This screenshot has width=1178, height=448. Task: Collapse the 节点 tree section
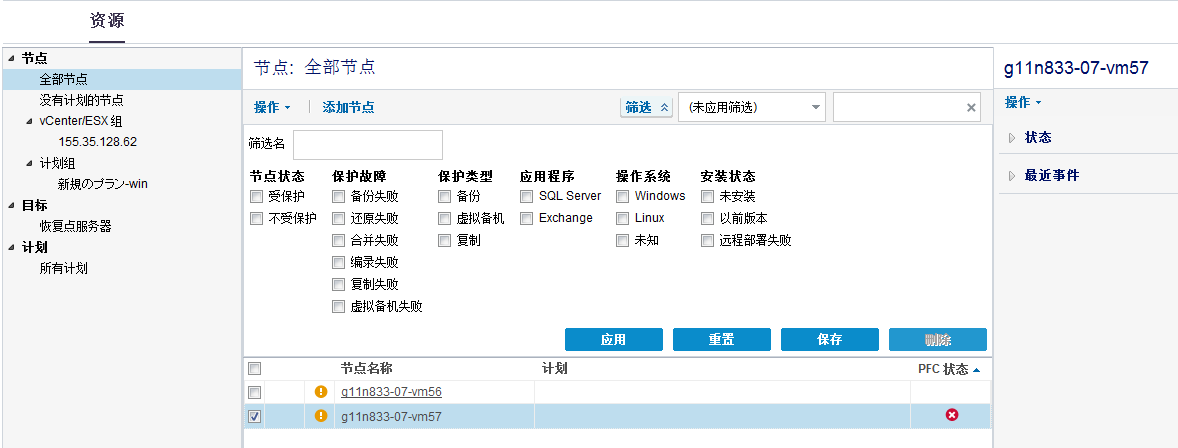(x=10, y=59)
